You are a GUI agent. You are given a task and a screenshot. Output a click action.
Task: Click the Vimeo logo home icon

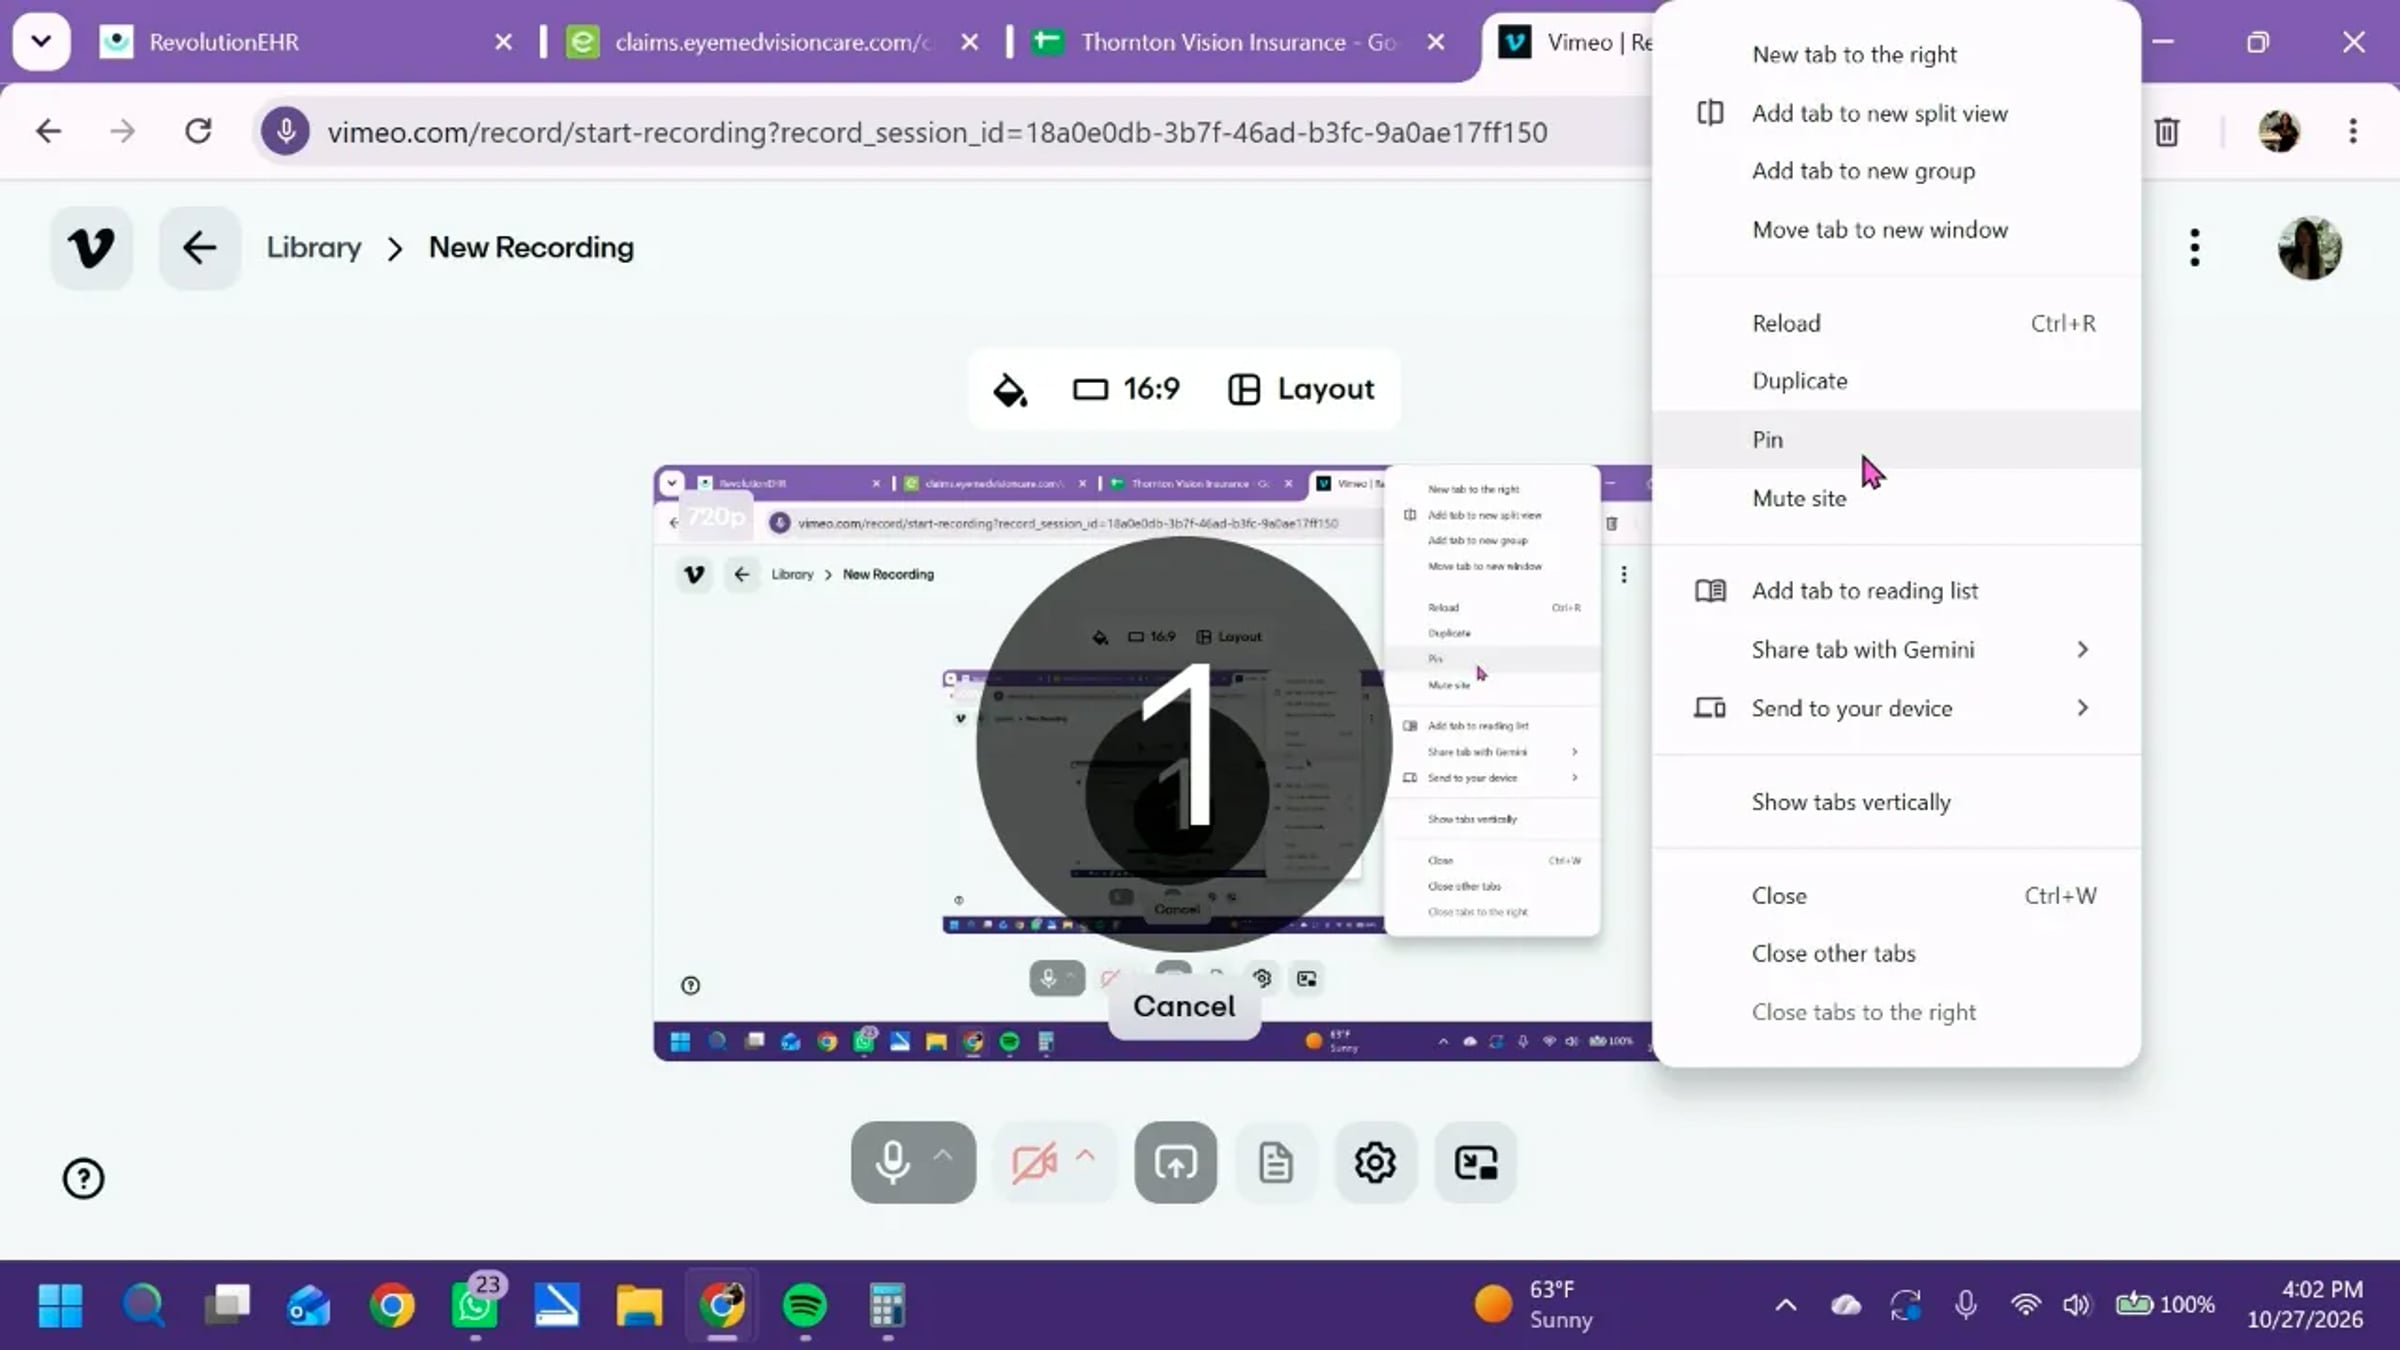tap(91, 247)
